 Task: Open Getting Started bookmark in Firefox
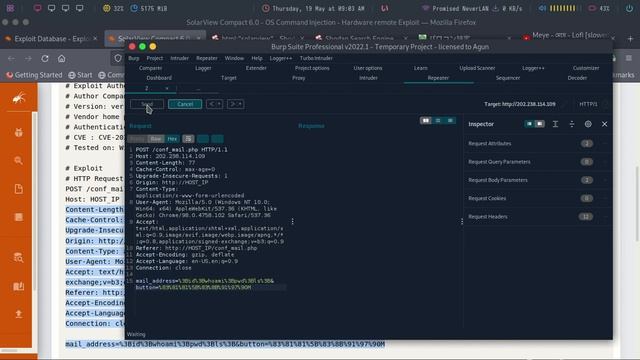click(34, 75)
